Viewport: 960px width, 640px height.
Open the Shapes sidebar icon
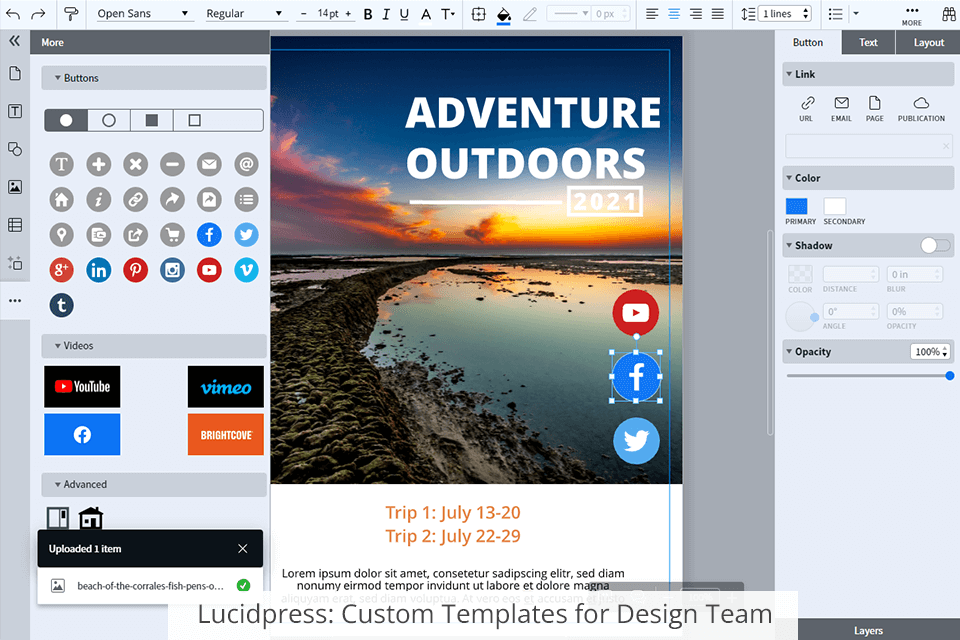(x=15, y=149)
